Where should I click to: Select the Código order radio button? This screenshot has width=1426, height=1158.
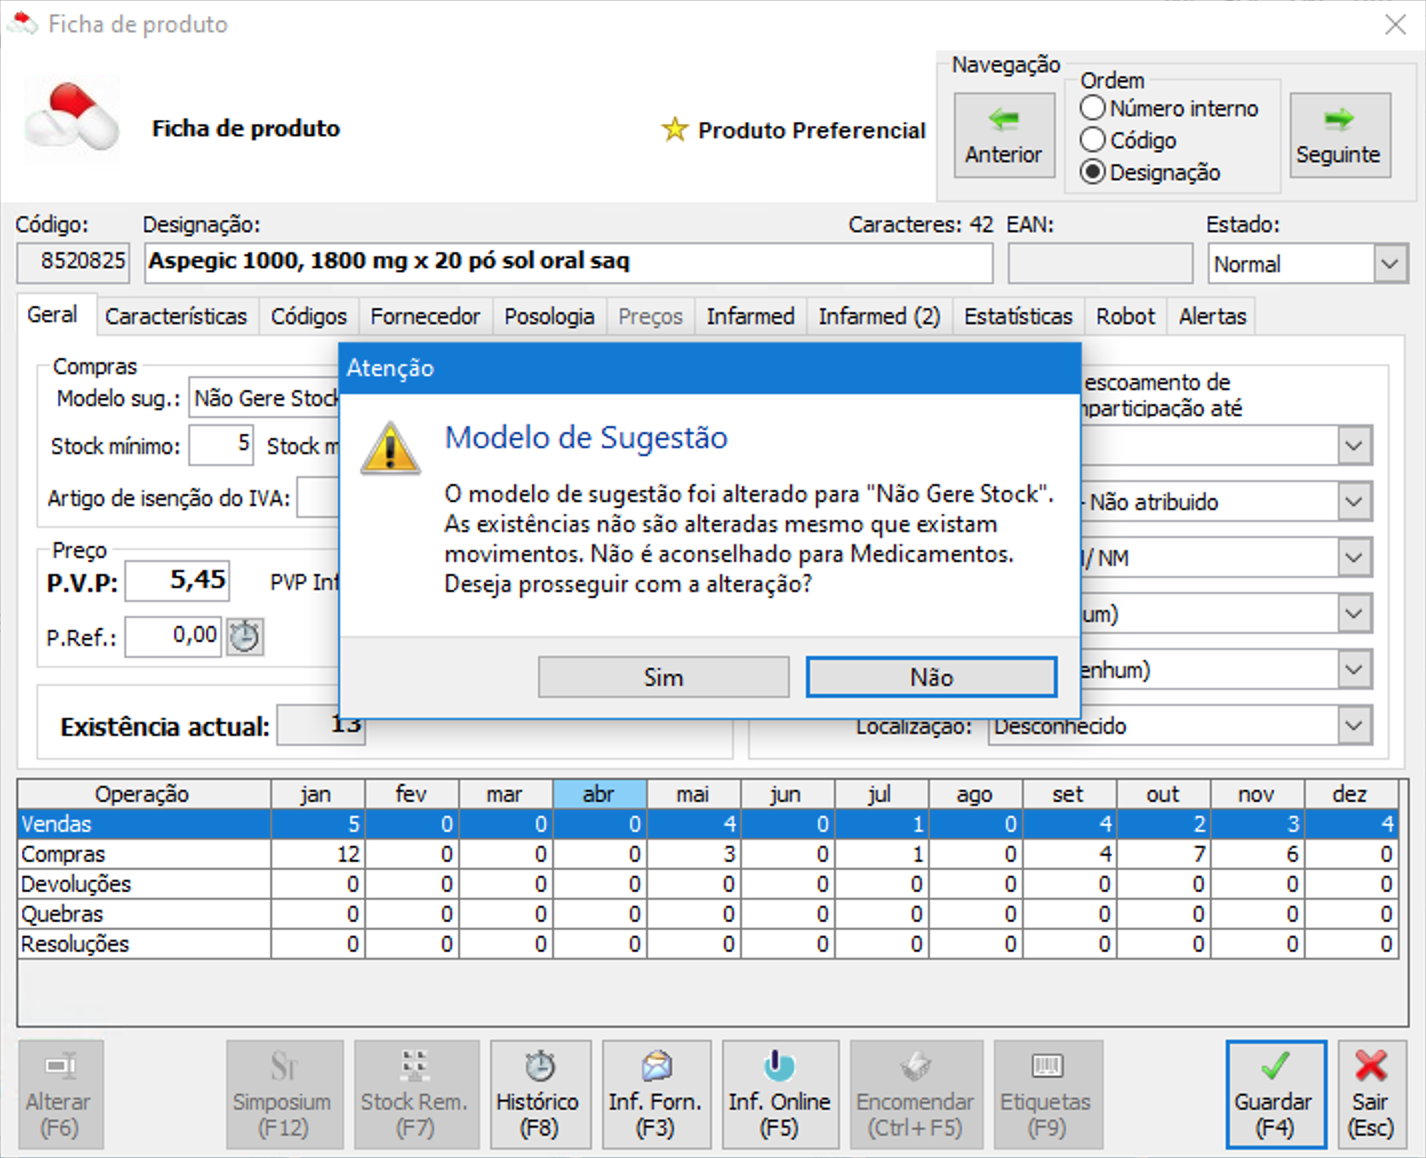1093,140
